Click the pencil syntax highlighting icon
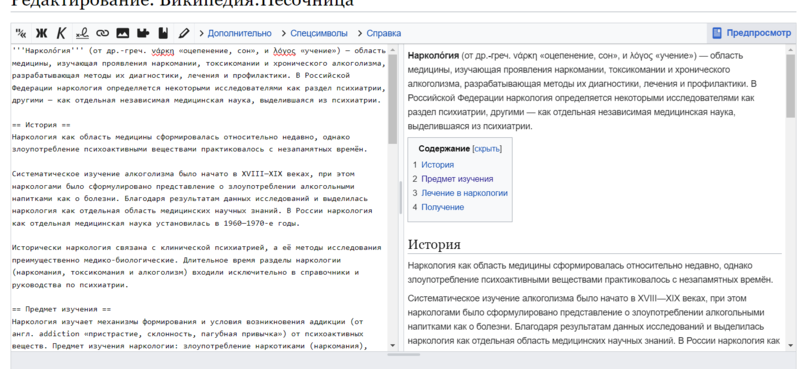Screen dimensions: 800x369 (x=184, y=33)
